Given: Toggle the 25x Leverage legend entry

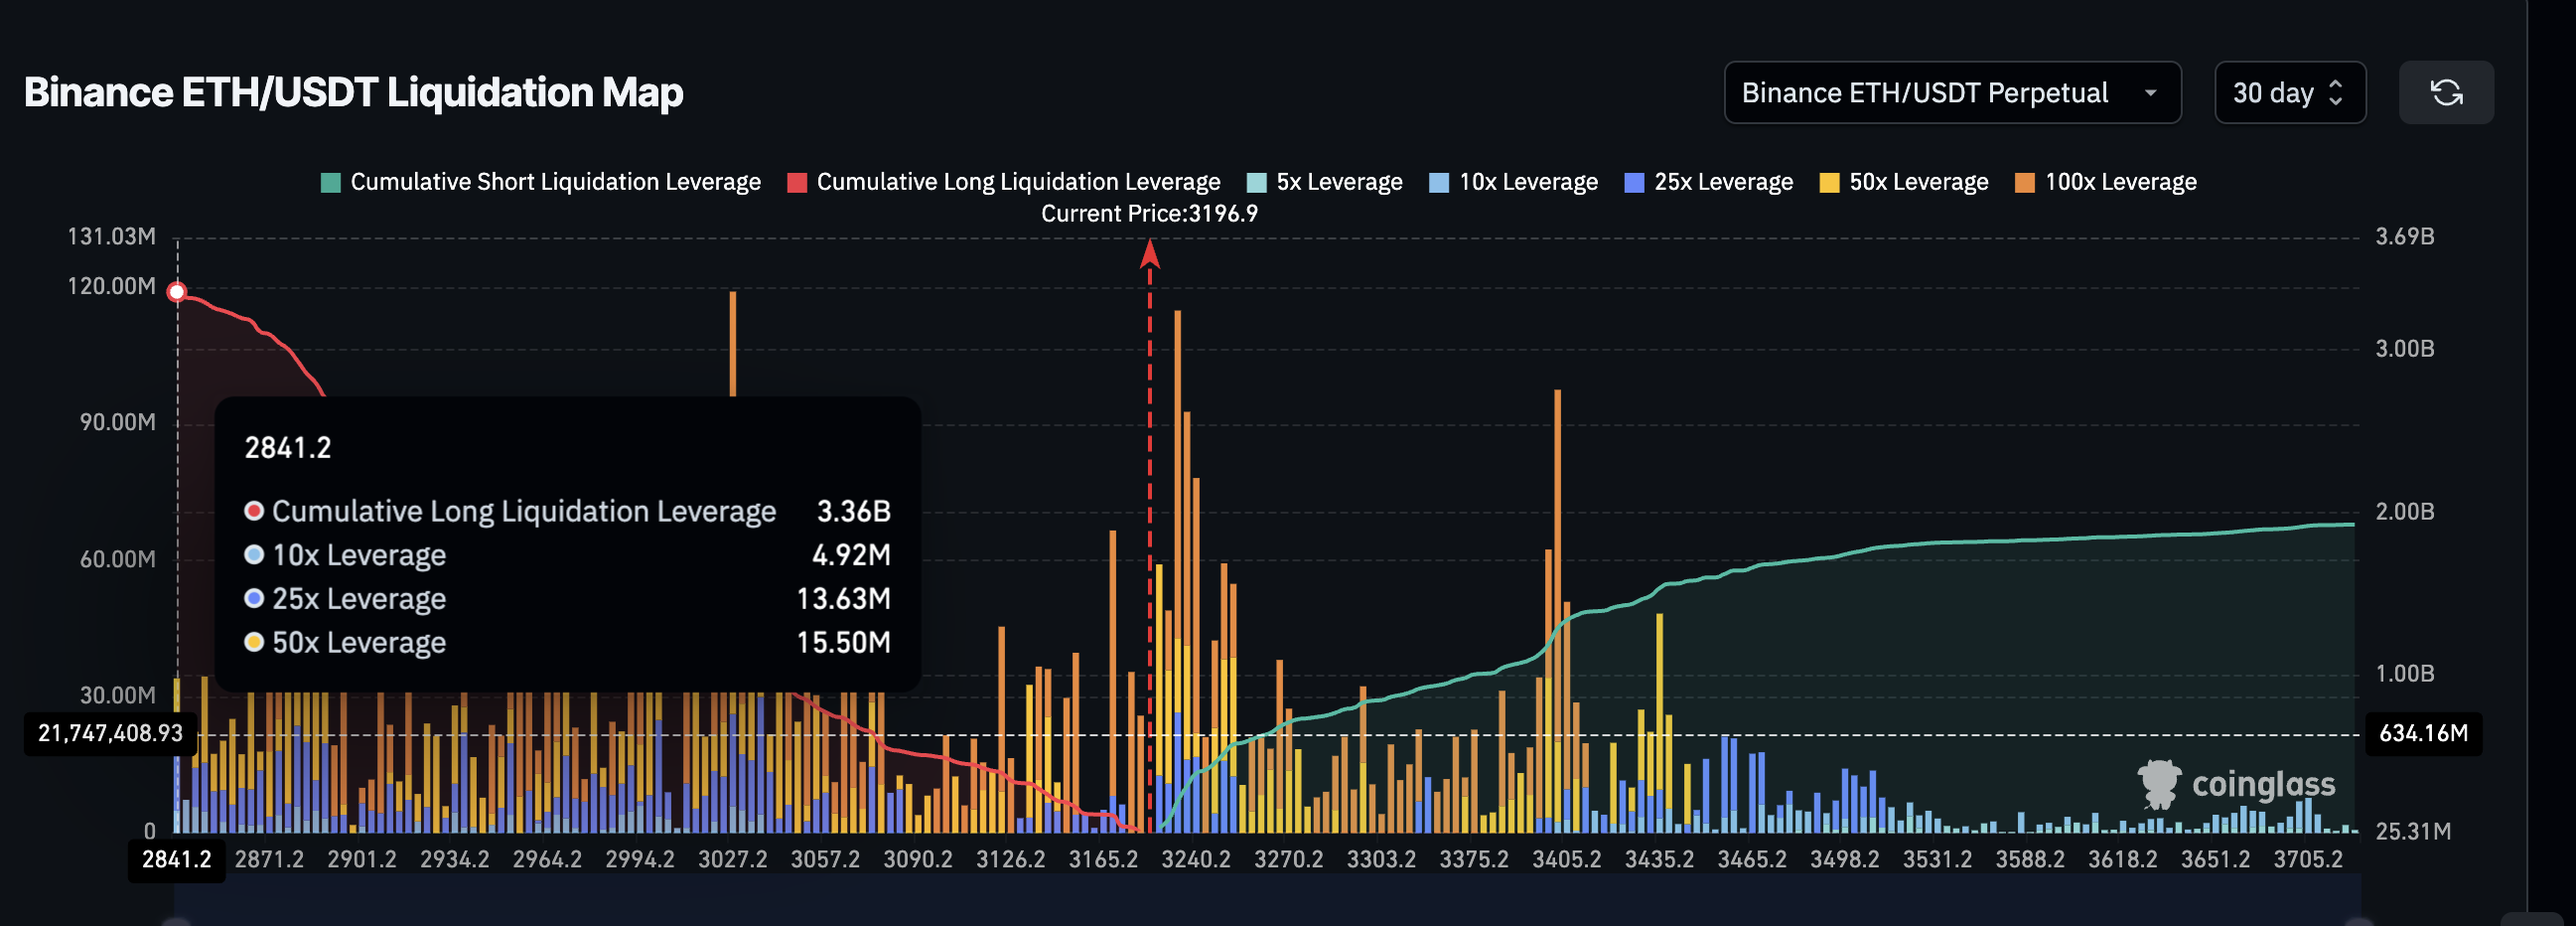Looking at the screenshot, I should coord(1707,181).
